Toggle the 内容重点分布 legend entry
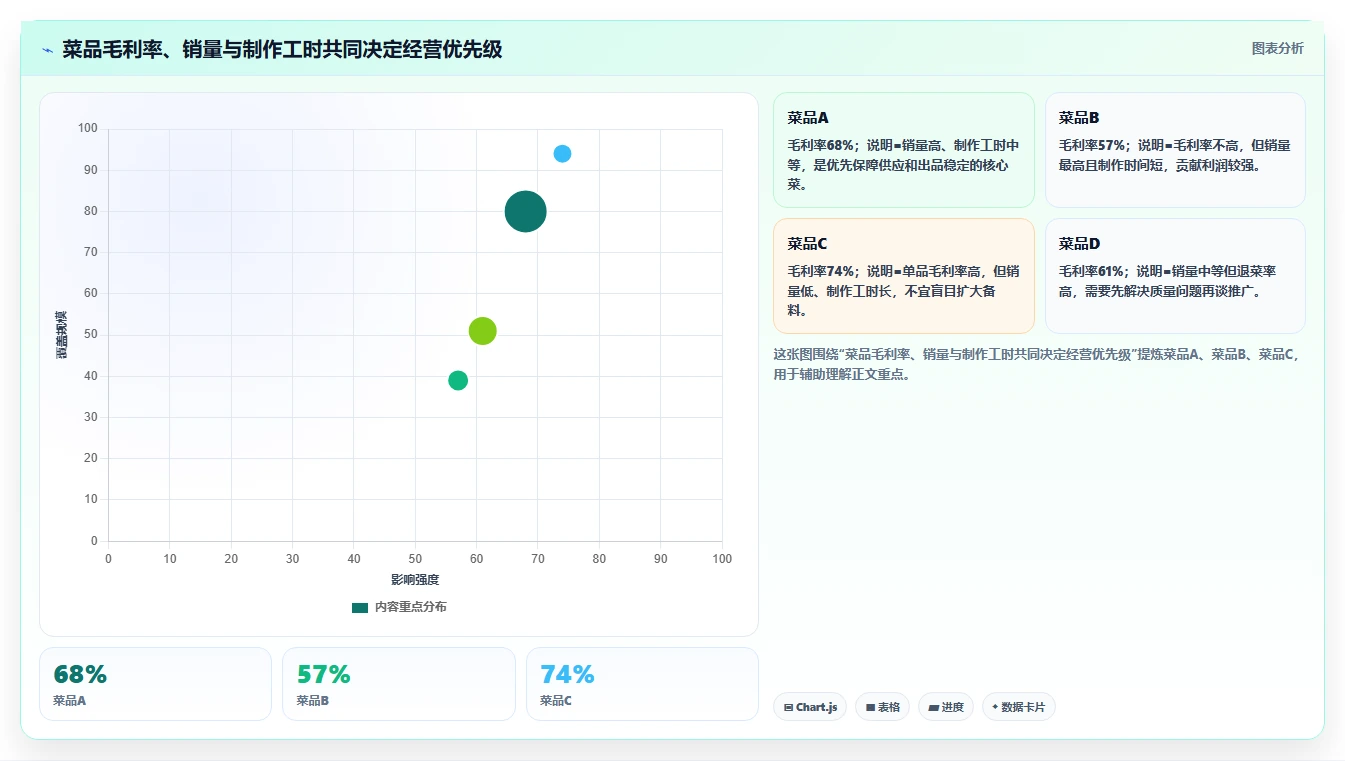This screenshot has width=1345, height=761. 399,607
